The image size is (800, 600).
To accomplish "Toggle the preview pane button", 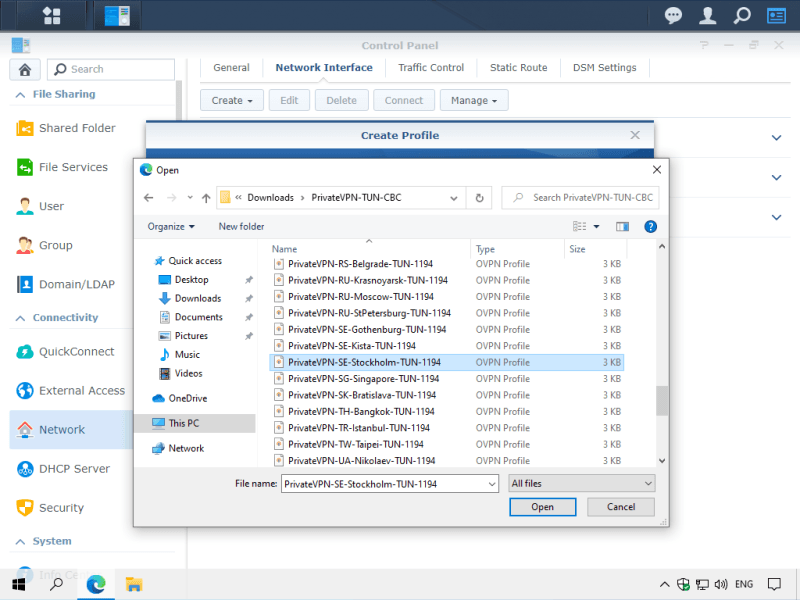I will point(622,227).
